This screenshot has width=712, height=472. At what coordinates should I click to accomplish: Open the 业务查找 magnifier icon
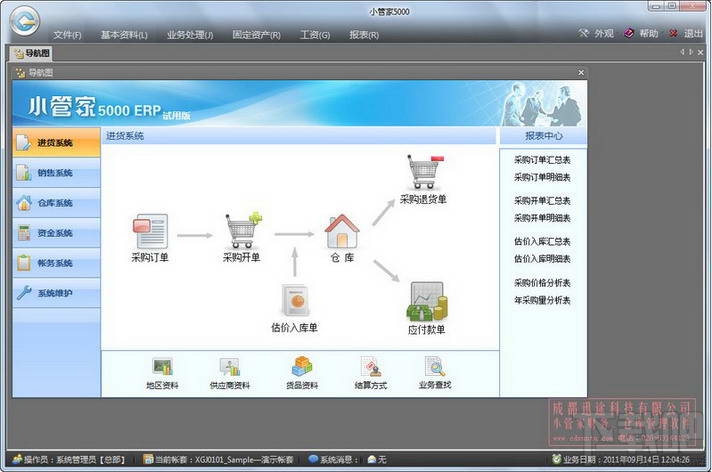435,366
